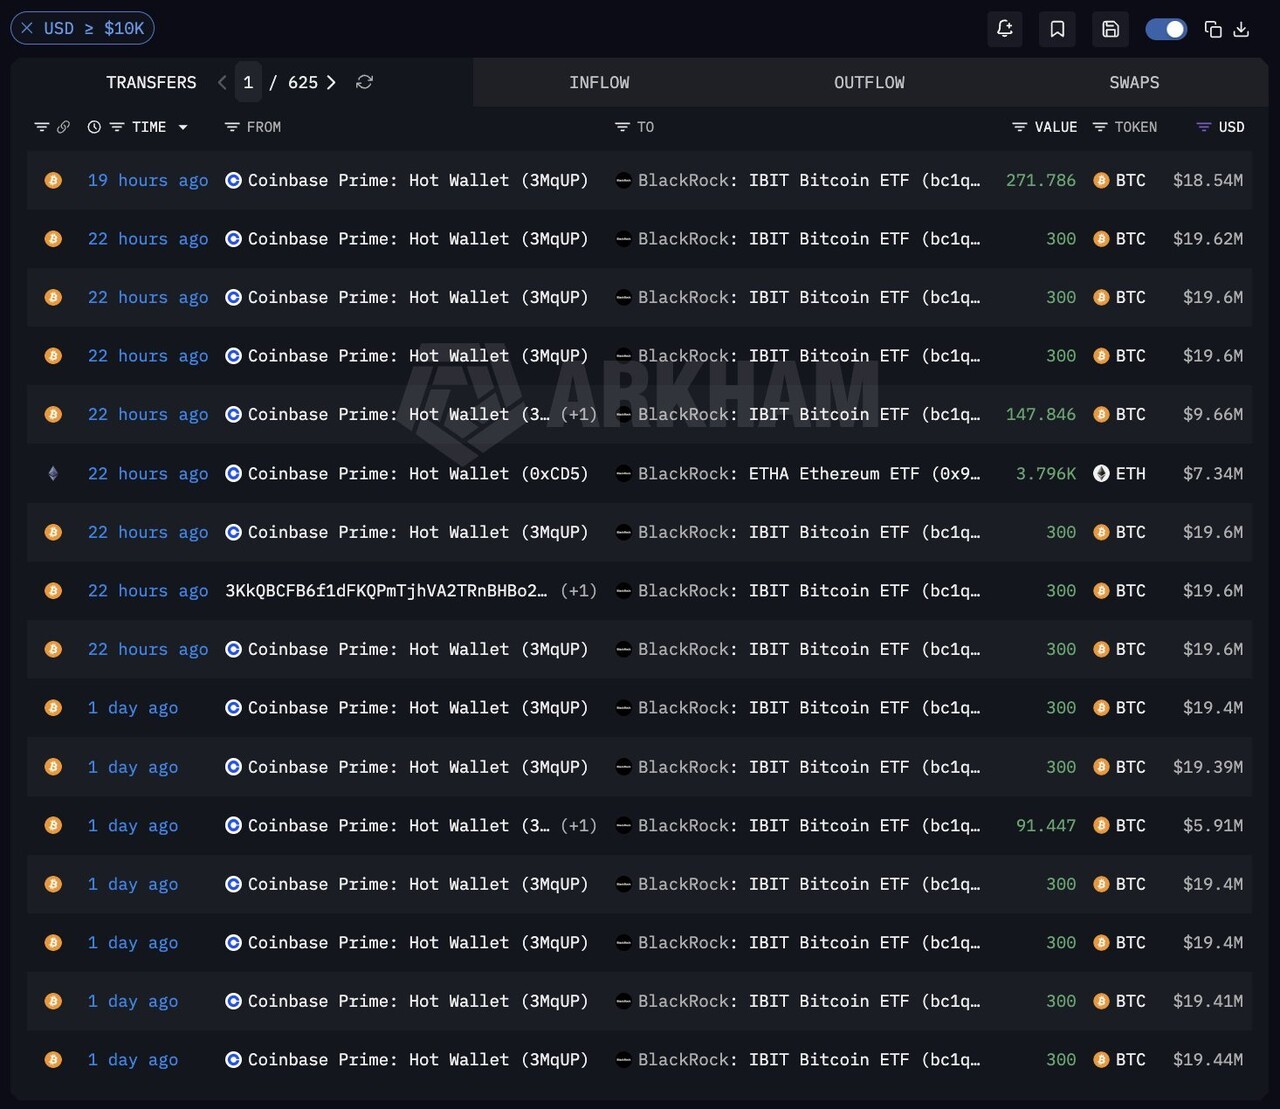
Task: Open the INFLOW tab
Action: coord(599,82)
